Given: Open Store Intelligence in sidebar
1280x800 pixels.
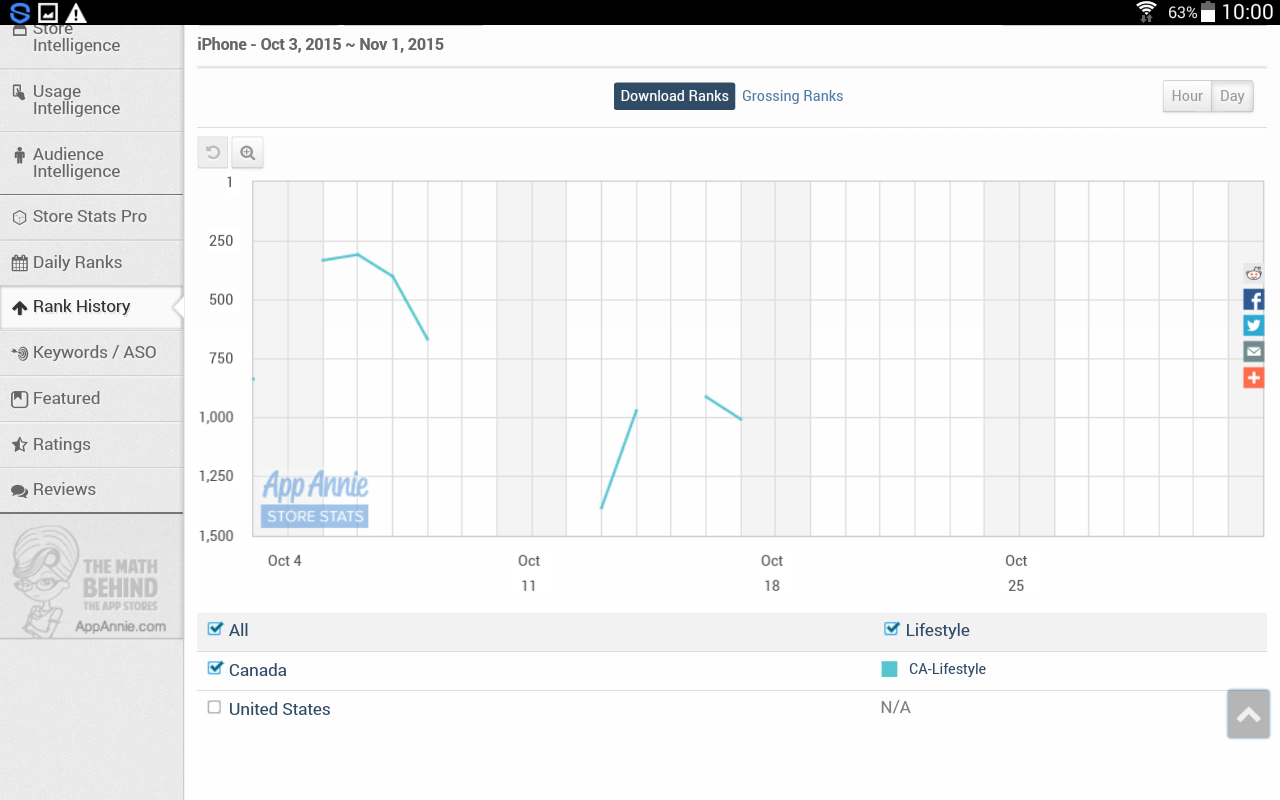Looking at the screenshot, I should click(91, 46).
